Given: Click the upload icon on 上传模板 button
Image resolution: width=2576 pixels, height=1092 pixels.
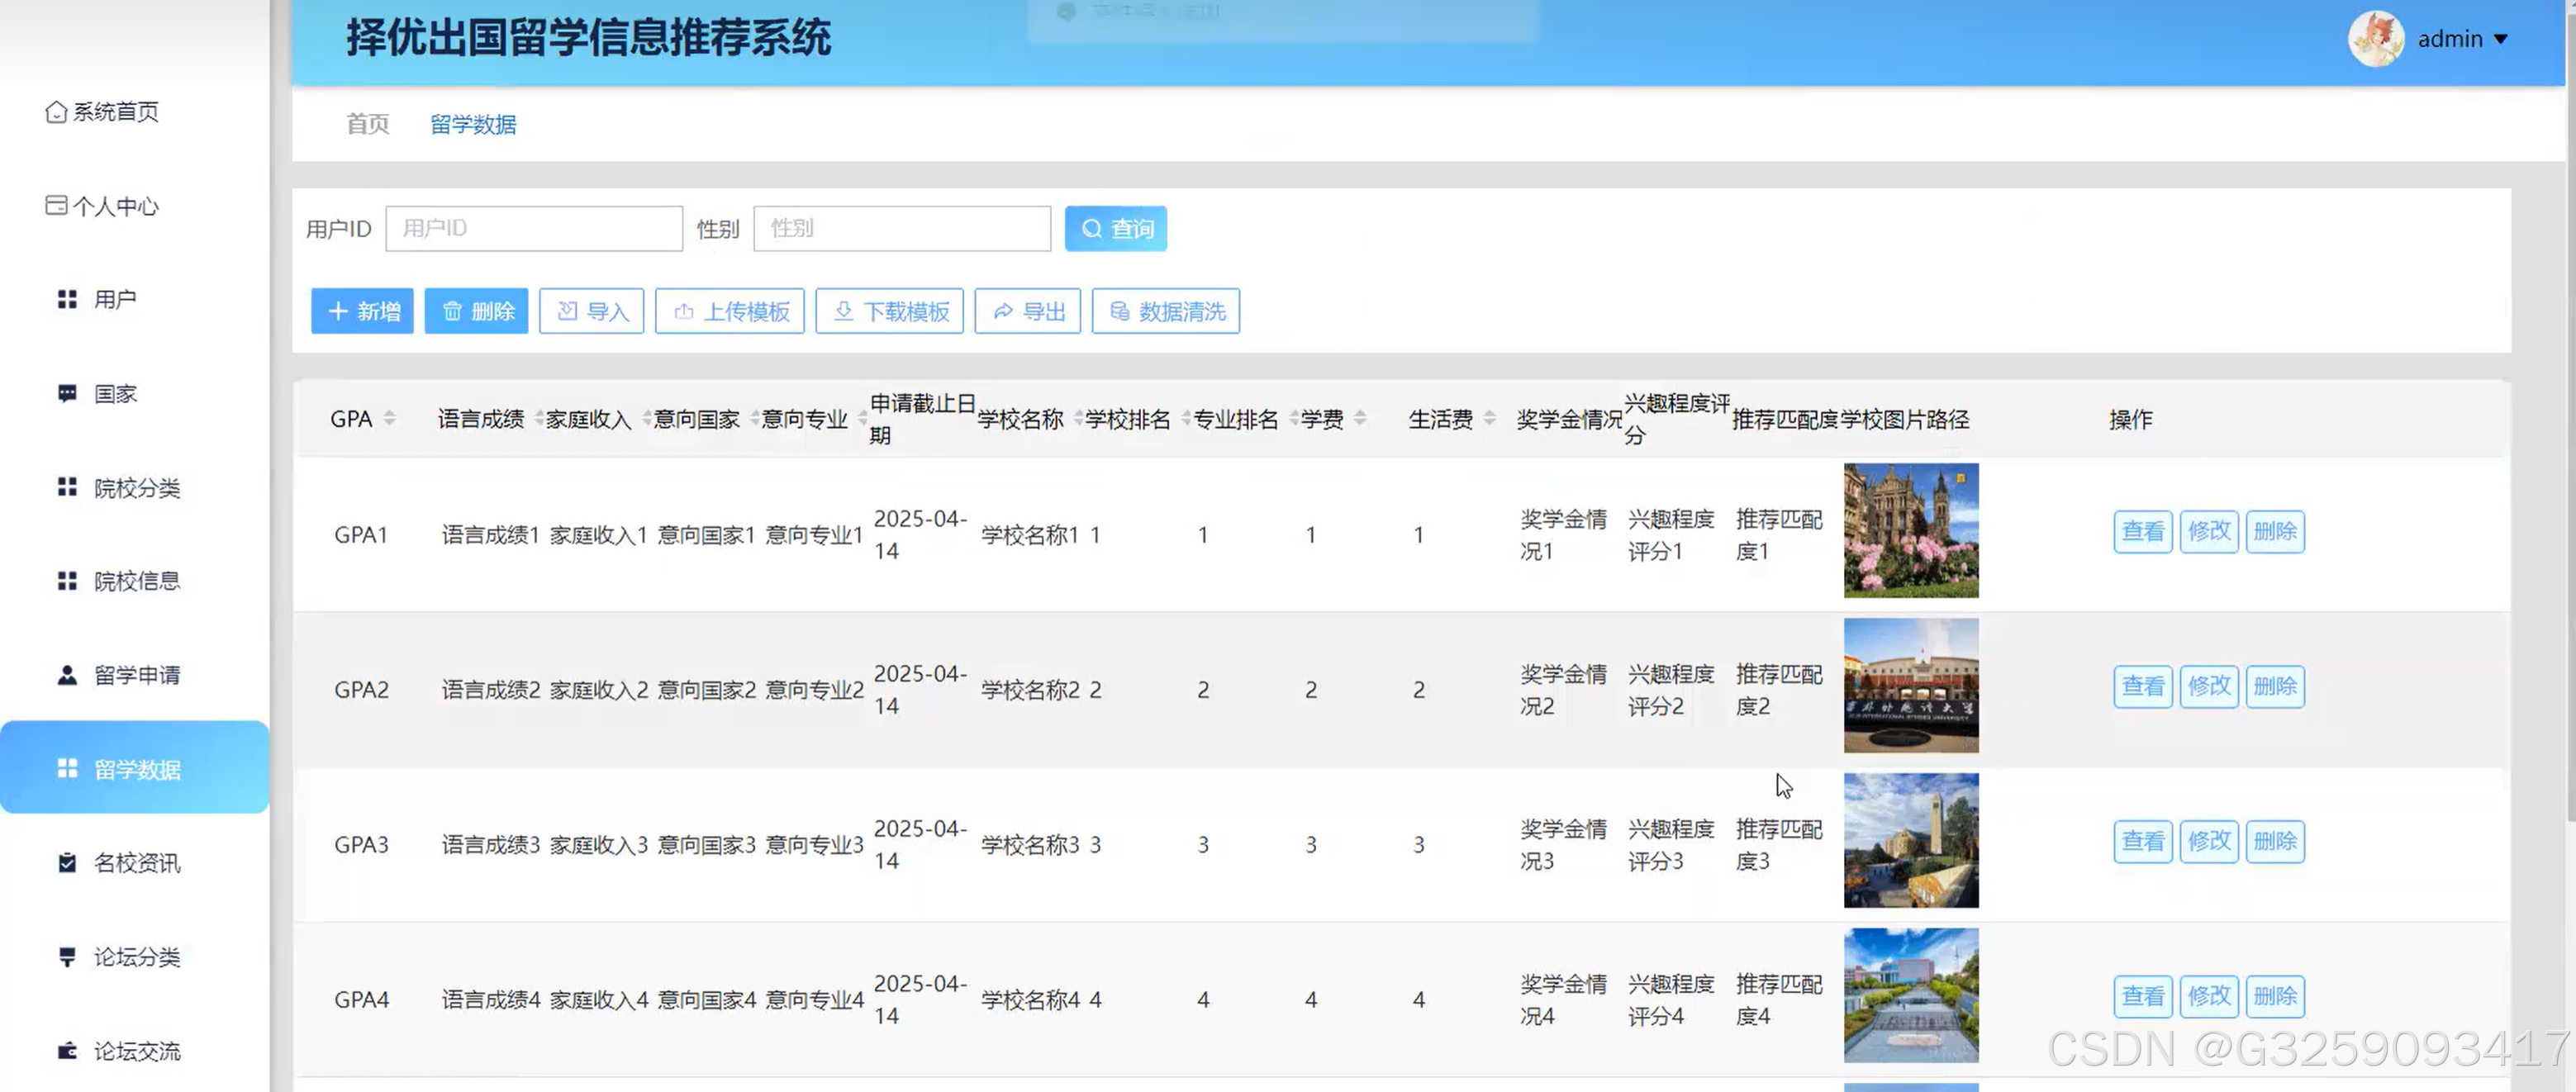Looking at the screenshot, I should pyautogui.click(x=684, y=311).
